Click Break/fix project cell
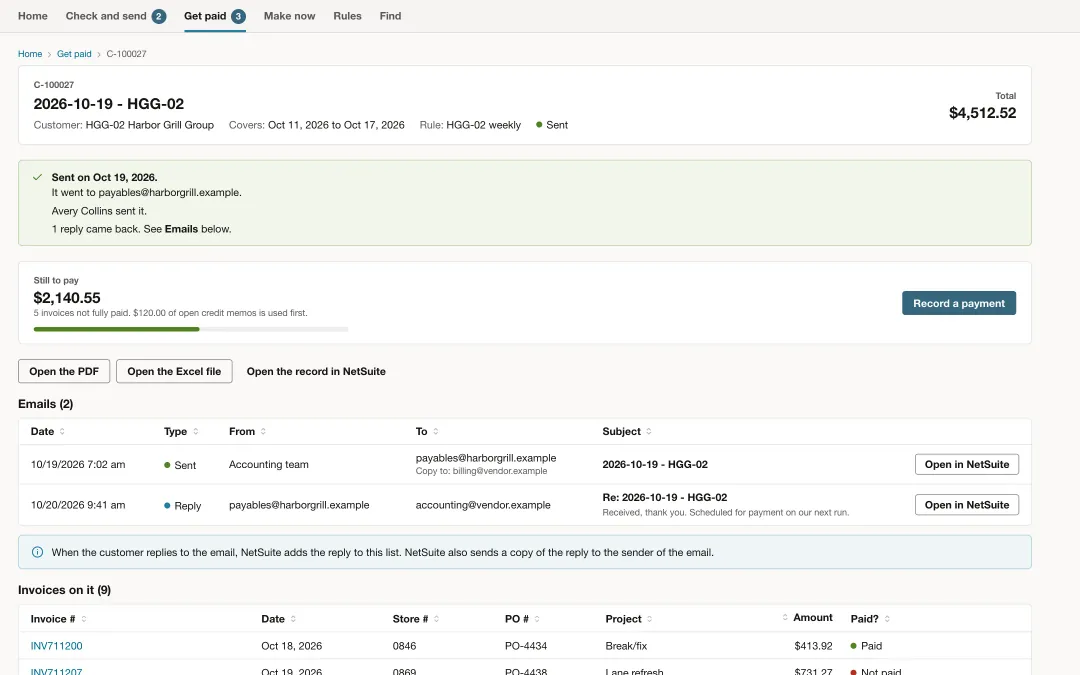The width and height of the screenshot is (1080, 675). pos(626,646)
